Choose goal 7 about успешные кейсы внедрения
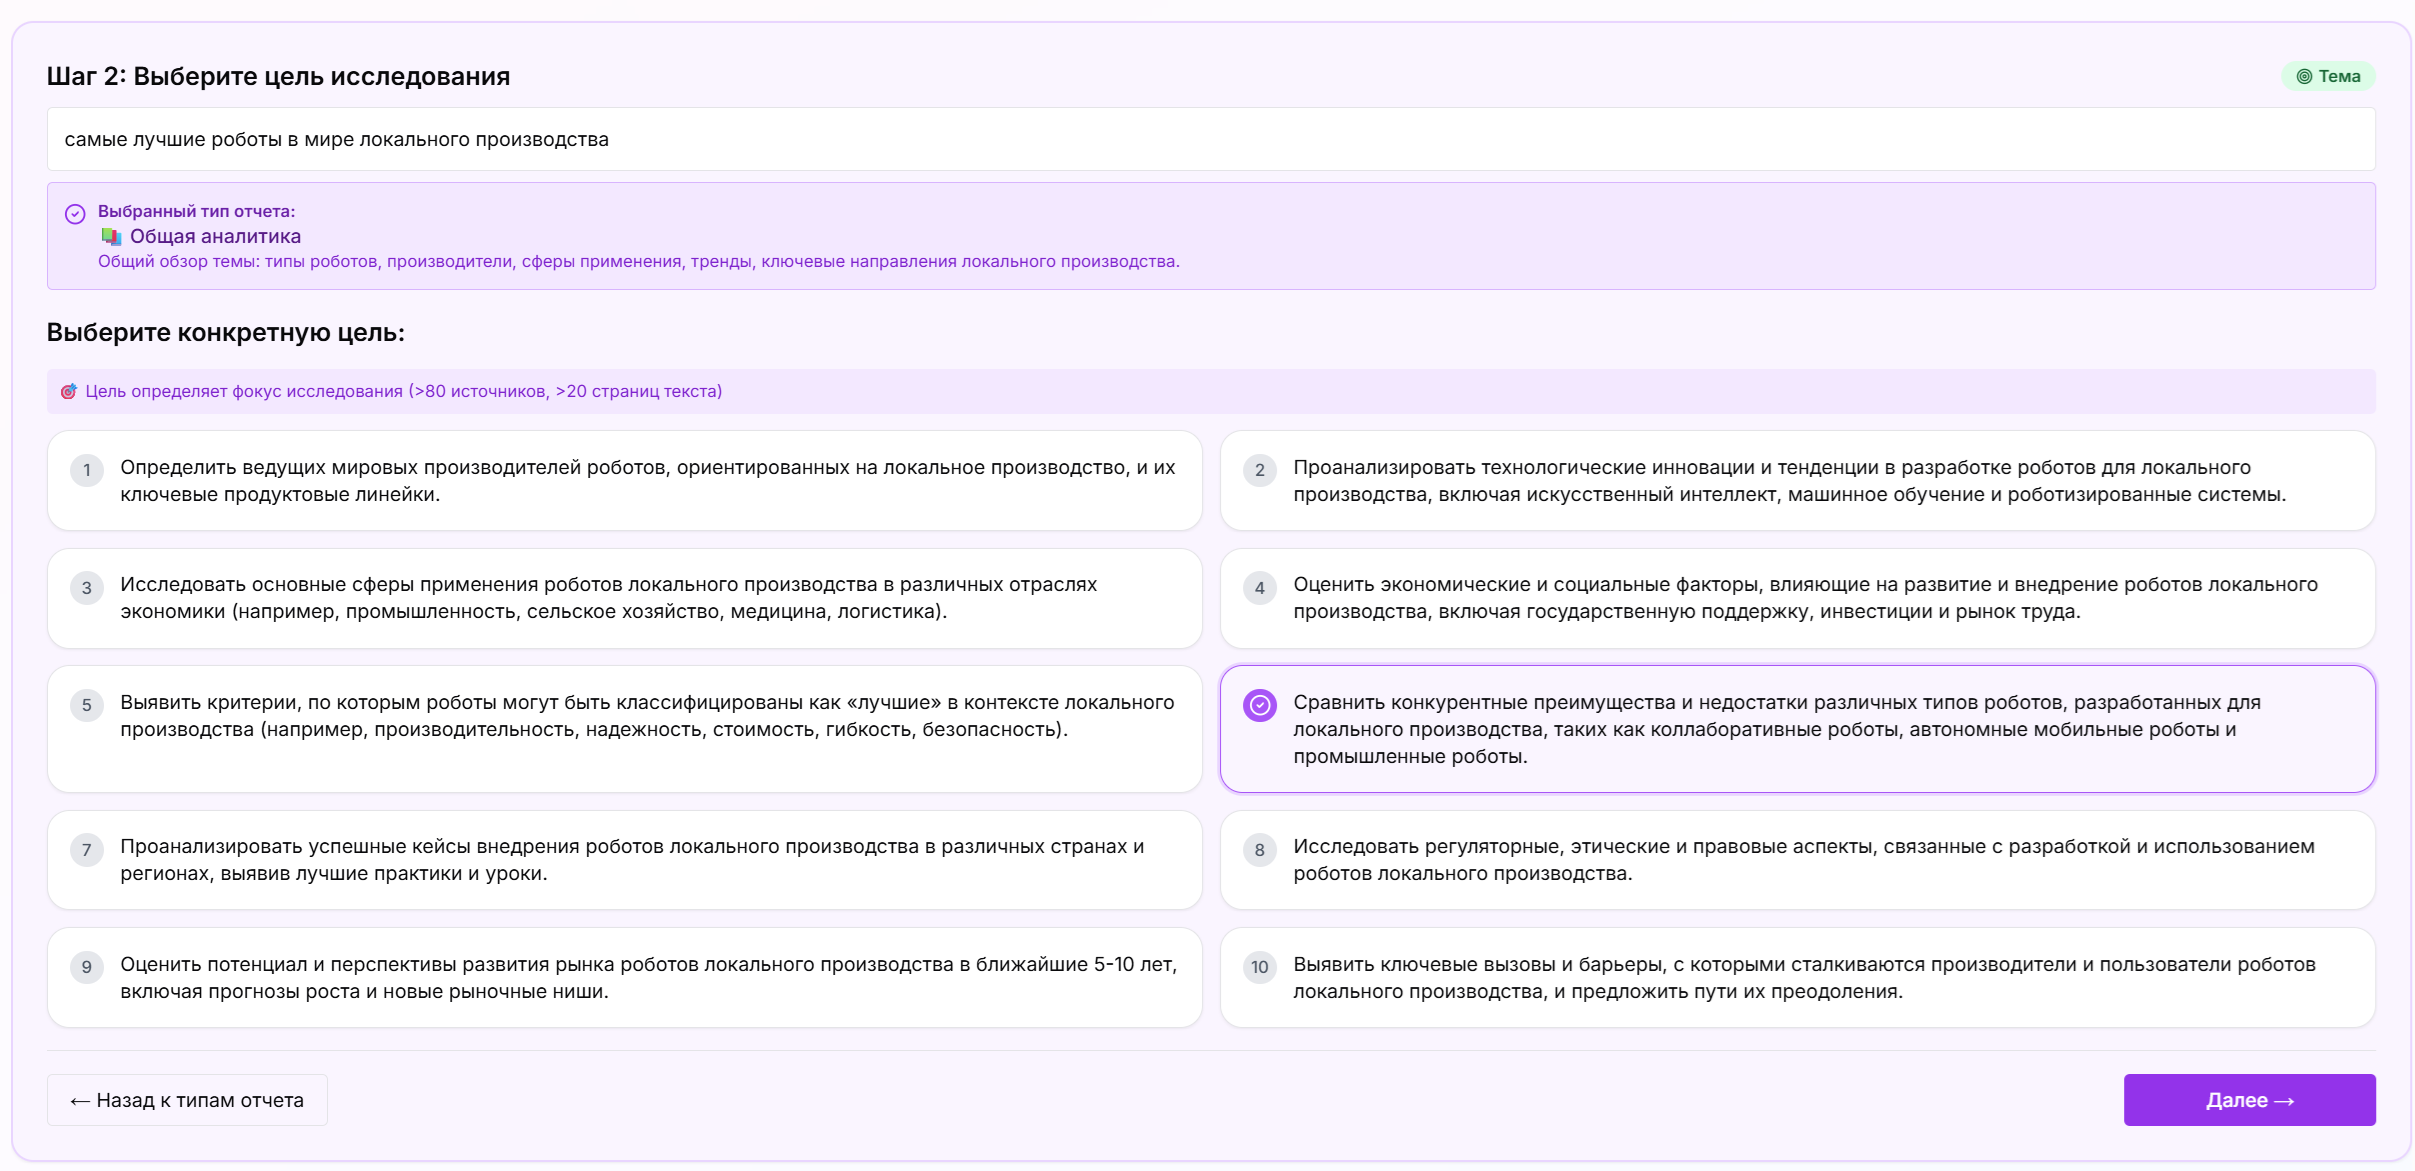The height and width of the screenshot is (1171, 2415). [624, 860]
